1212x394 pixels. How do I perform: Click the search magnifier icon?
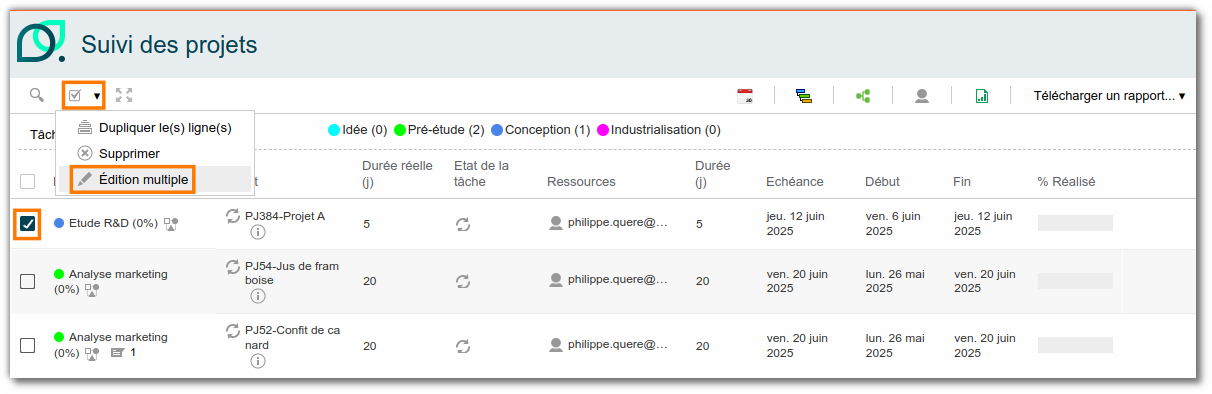click(37, 95)
